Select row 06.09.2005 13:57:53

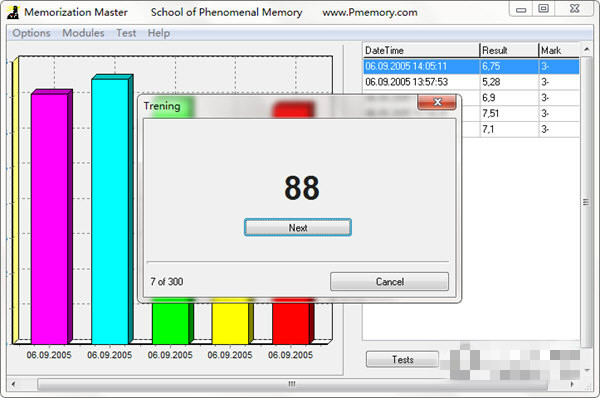click(471, 82)
